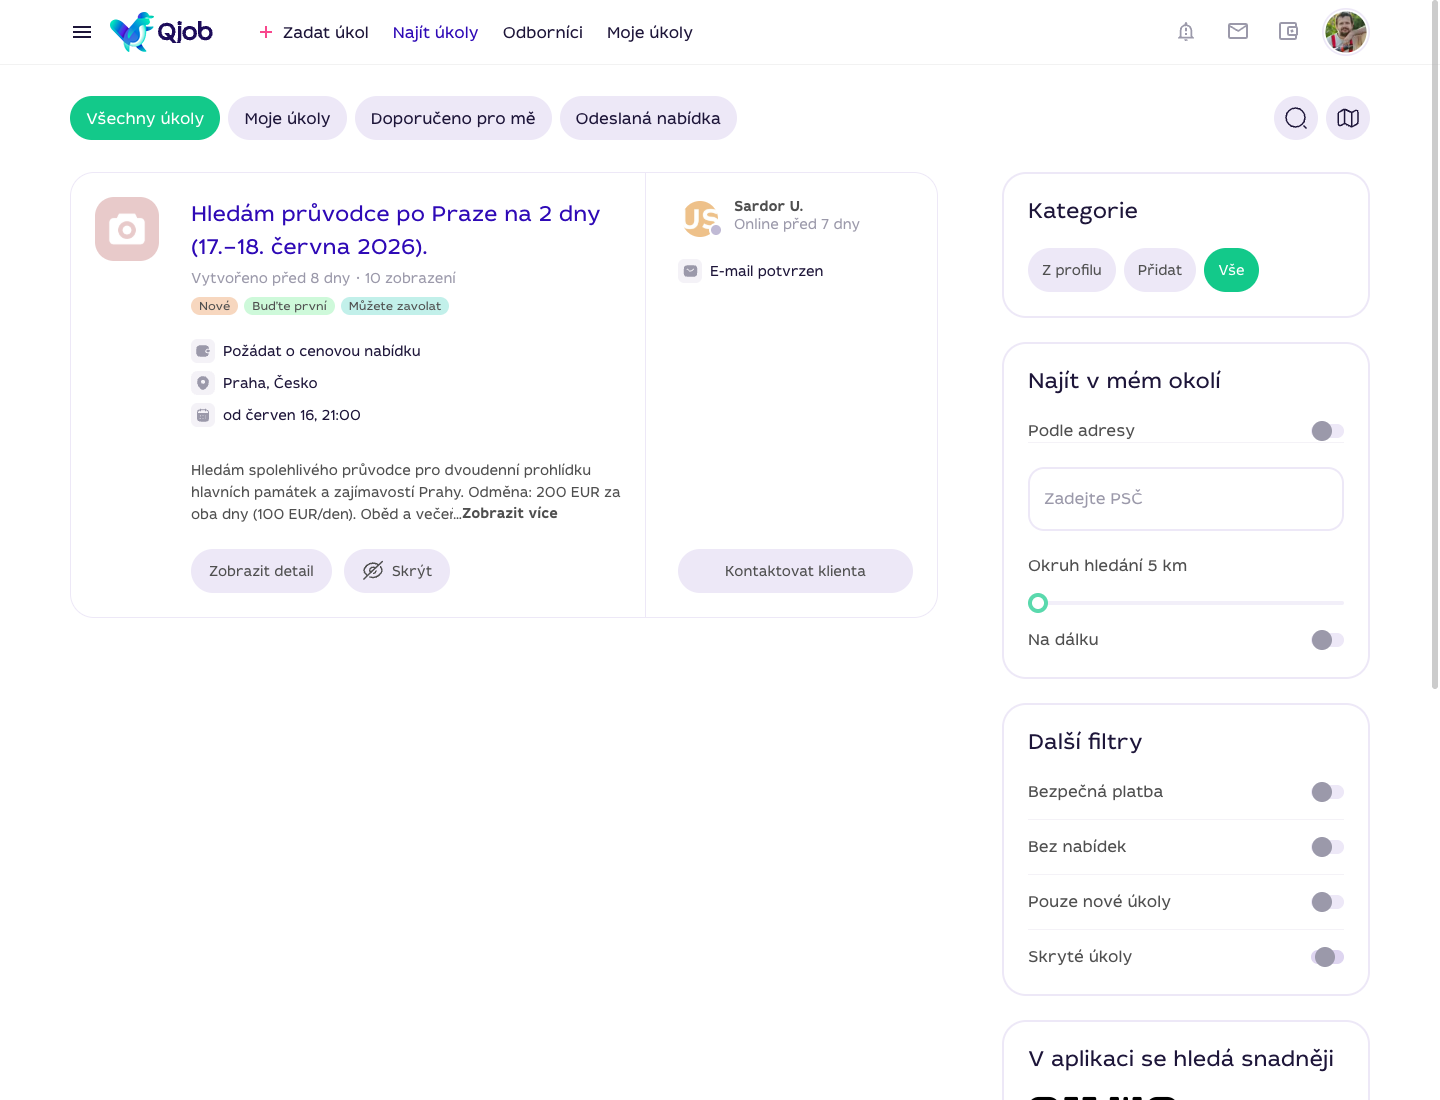Click Kontaktovat klienta button
The width and height of the screenshot is (1440, 1100).
pyautogui.click(x=795, y=571)
